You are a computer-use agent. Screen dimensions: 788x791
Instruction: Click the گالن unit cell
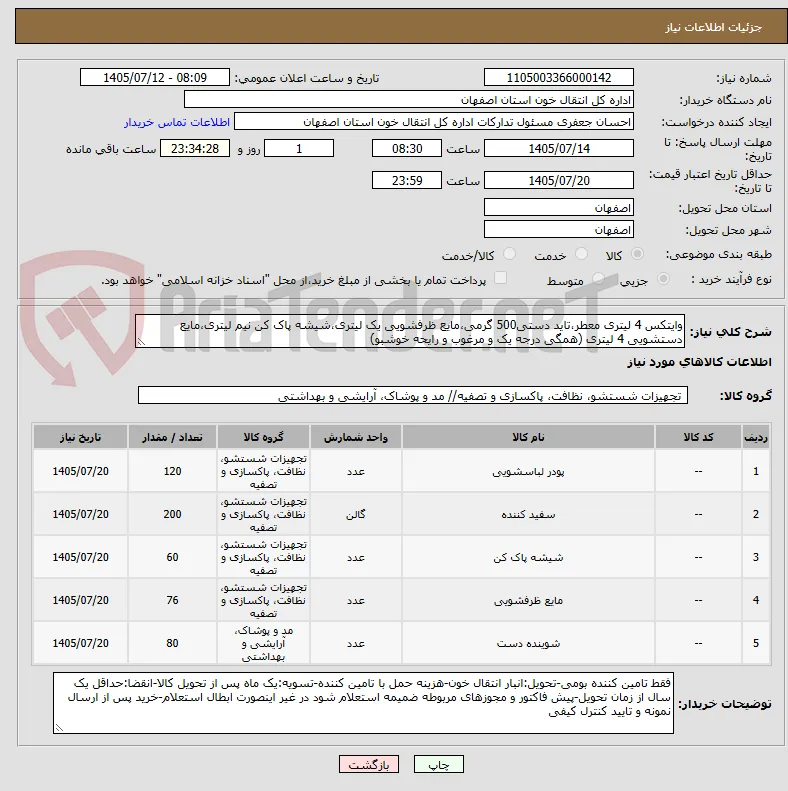point(356,514)
